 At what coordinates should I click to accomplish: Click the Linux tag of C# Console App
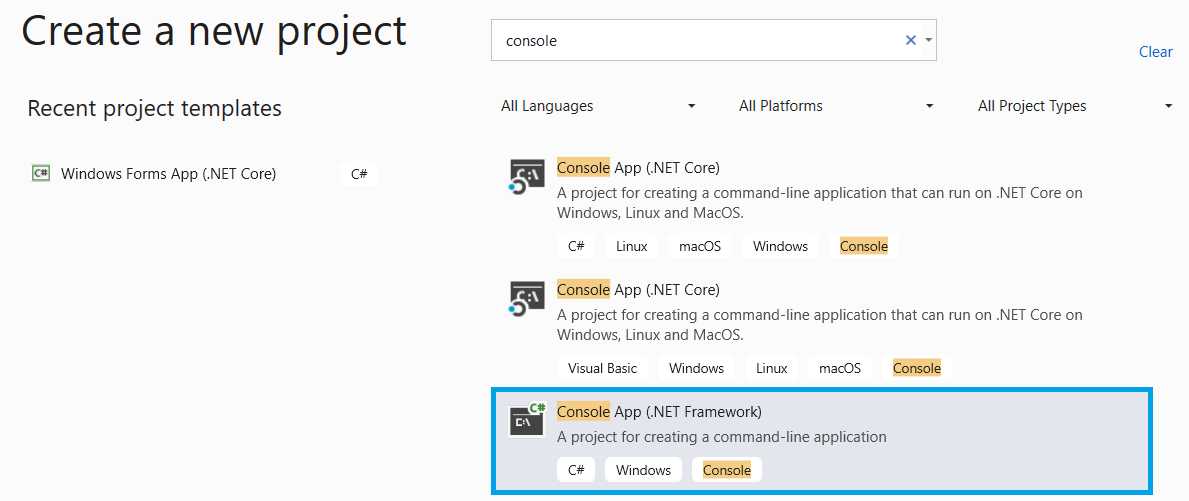[632, 246]
